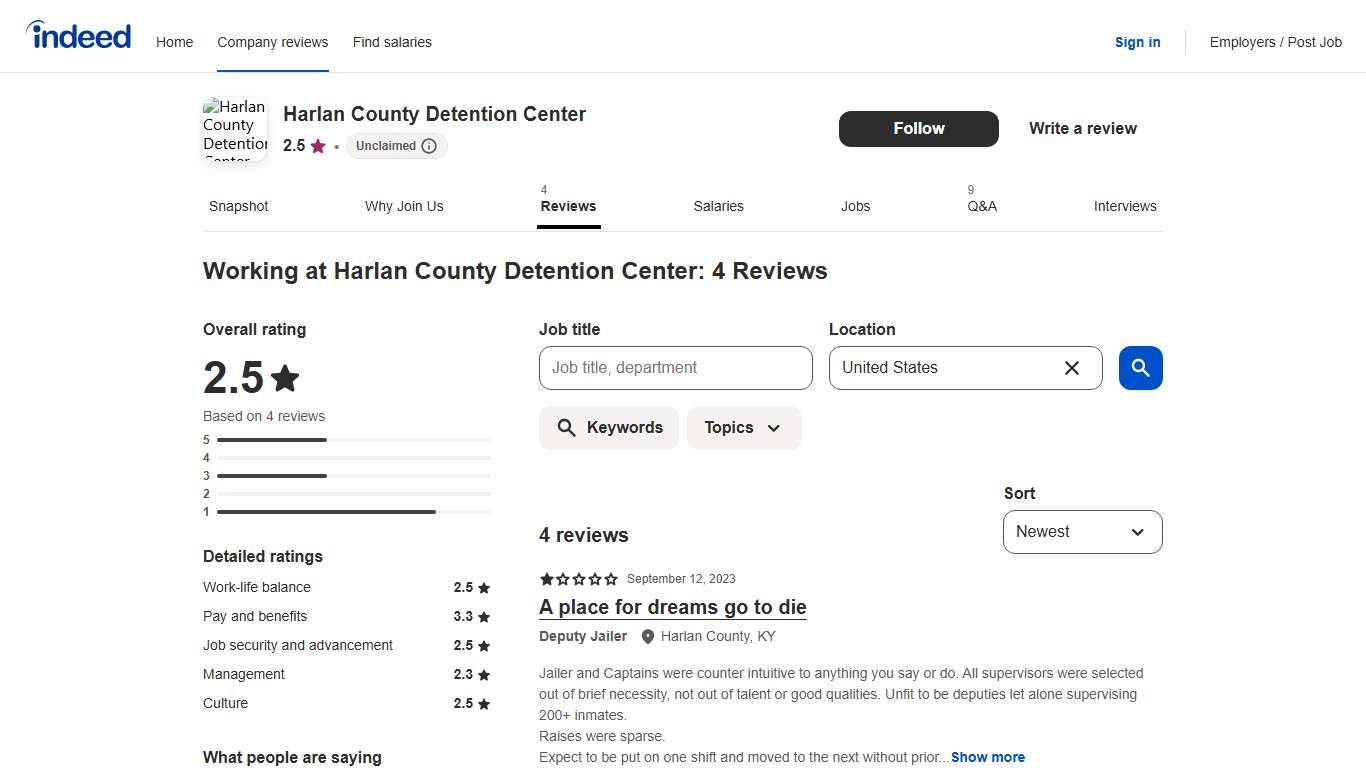Switch to the Salaries tab
The height and width of the screenshot is (768, 1366).
718,206
